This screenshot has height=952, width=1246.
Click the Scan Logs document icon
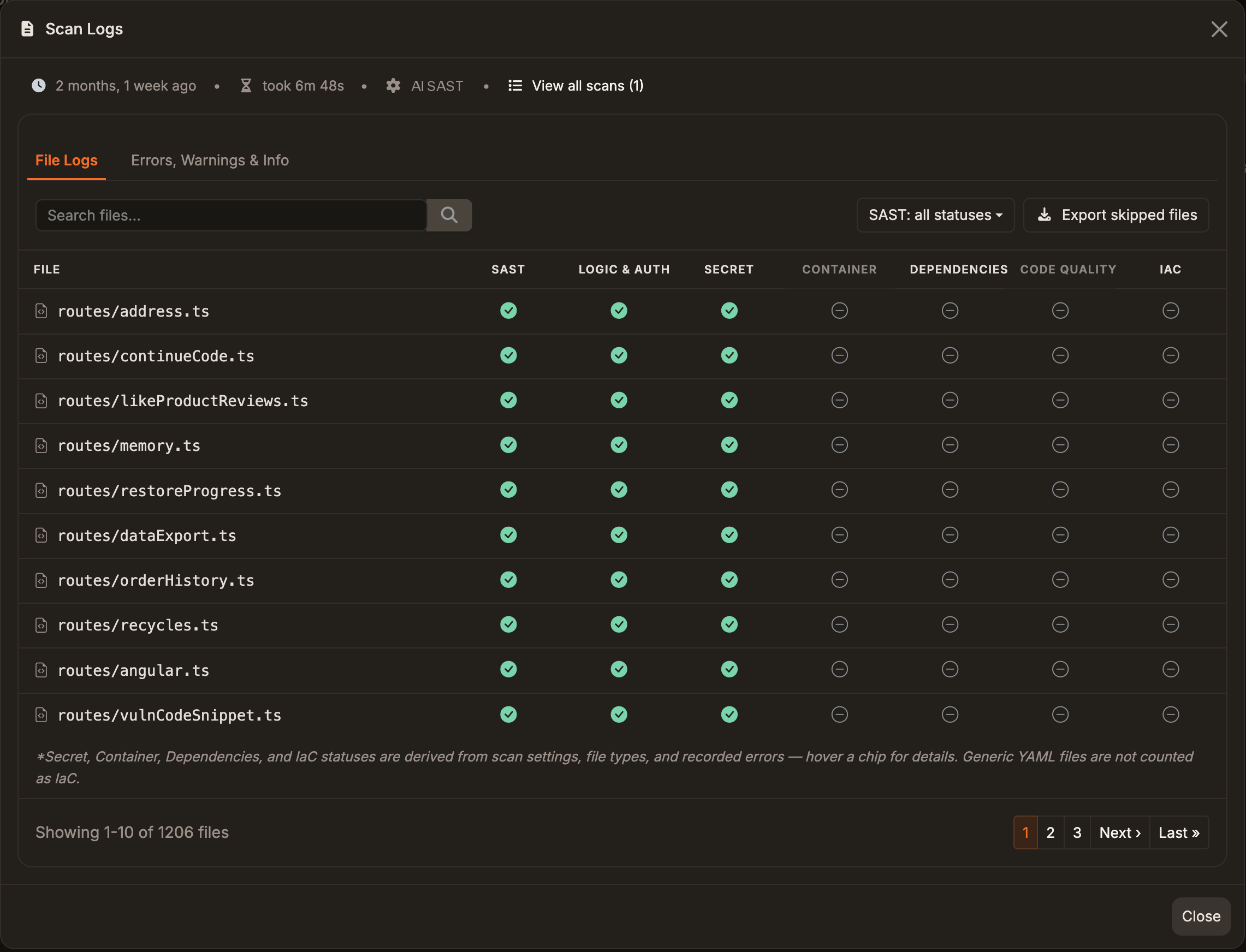click(x=27, y=29)
